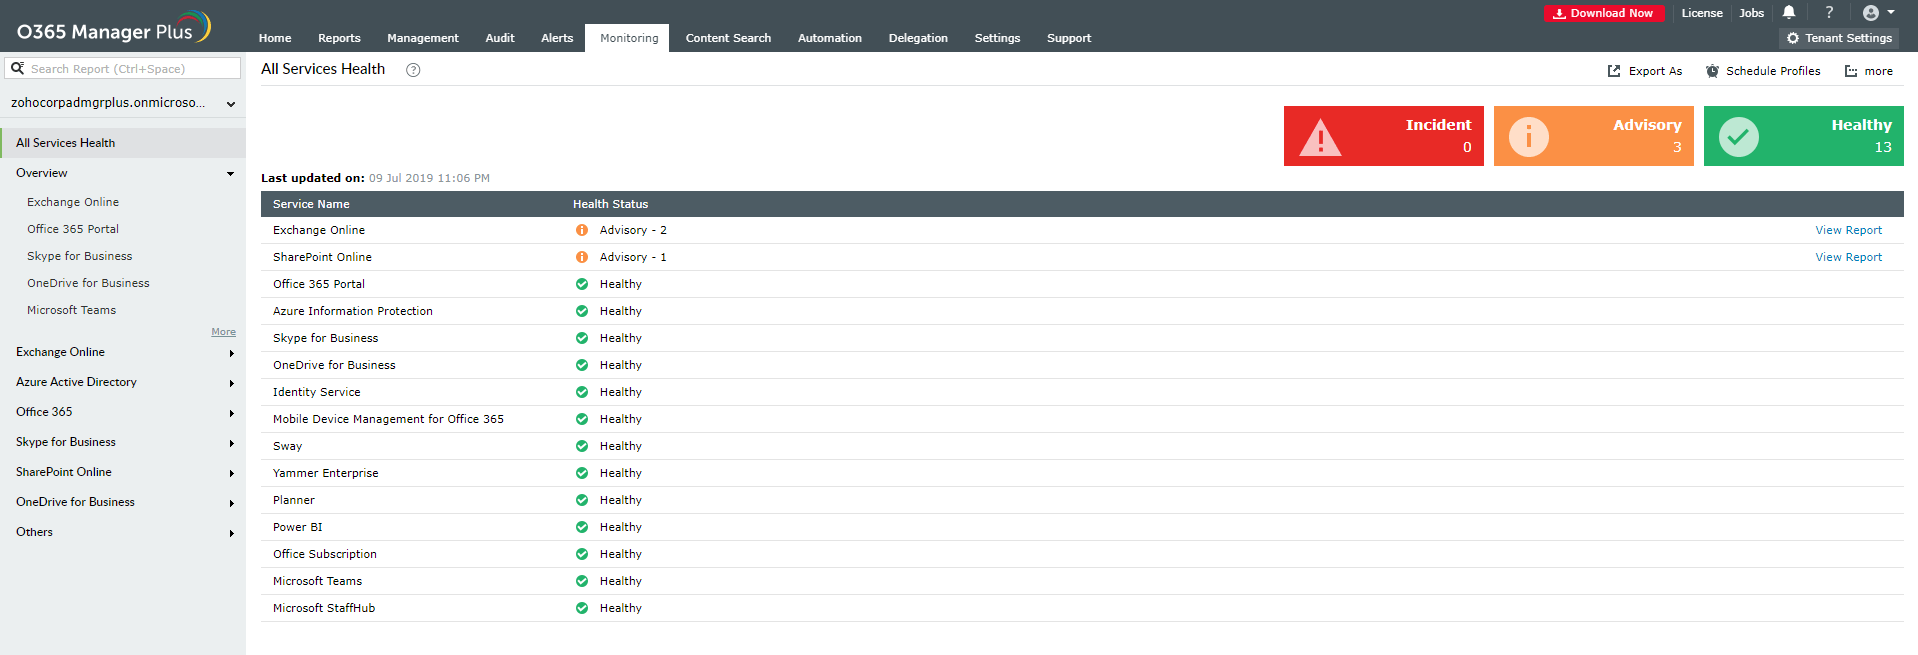Click the Service Name column header
1918x655 pixels.
pyautogui.click(x=311, y=204)
